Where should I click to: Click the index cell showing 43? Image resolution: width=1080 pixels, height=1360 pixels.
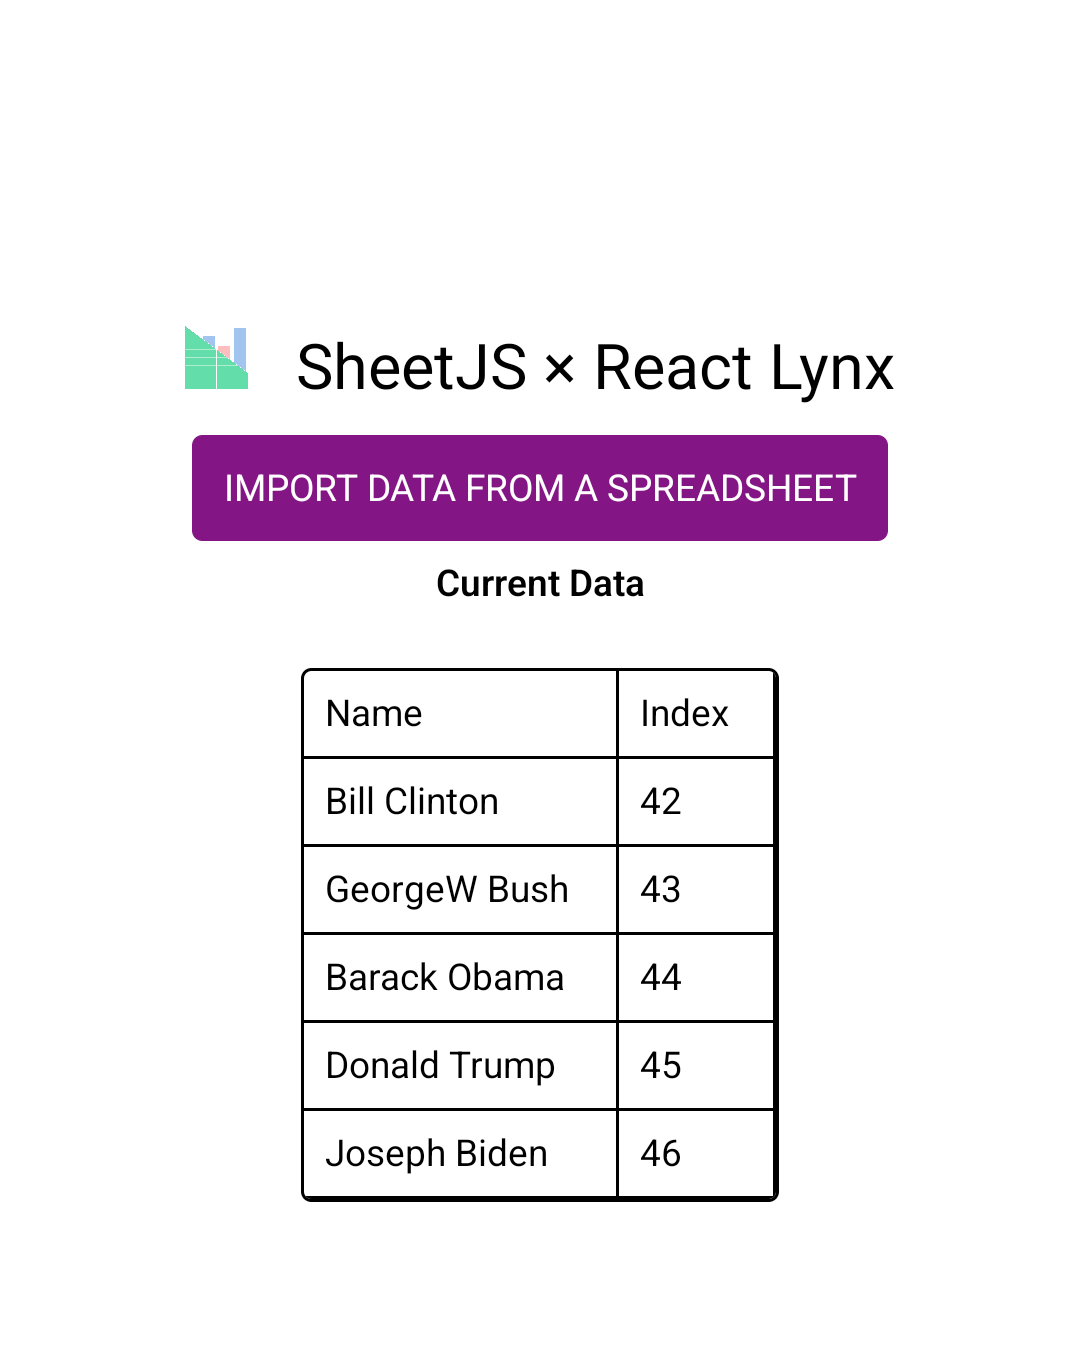coord(696,890)
